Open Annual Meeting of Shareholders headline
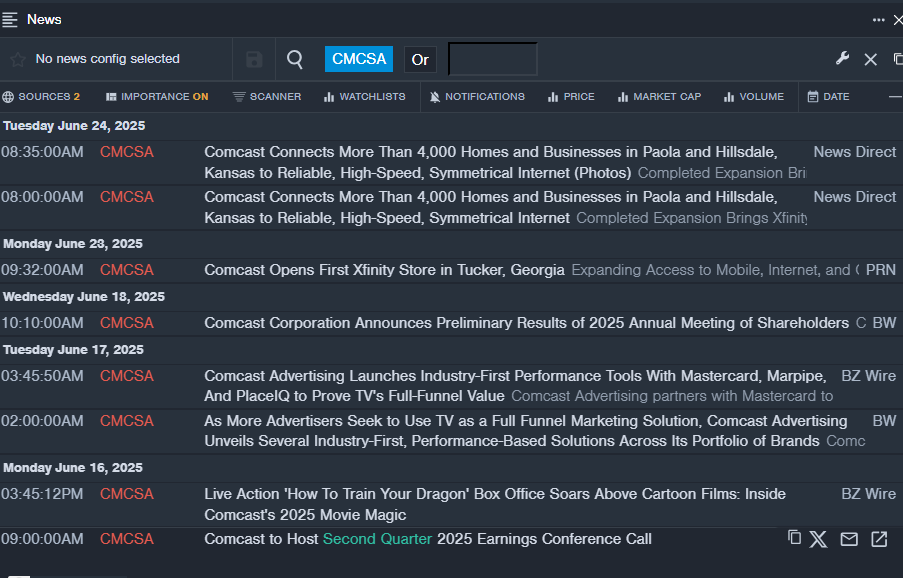Screen dimensions: 903x578 point(526,323)
